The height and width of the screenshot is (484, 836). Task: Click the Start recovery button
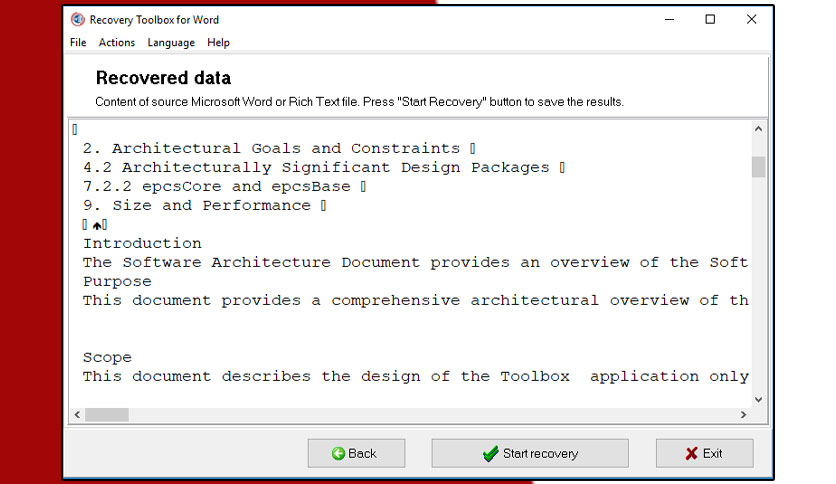click(x=530, y=454)
